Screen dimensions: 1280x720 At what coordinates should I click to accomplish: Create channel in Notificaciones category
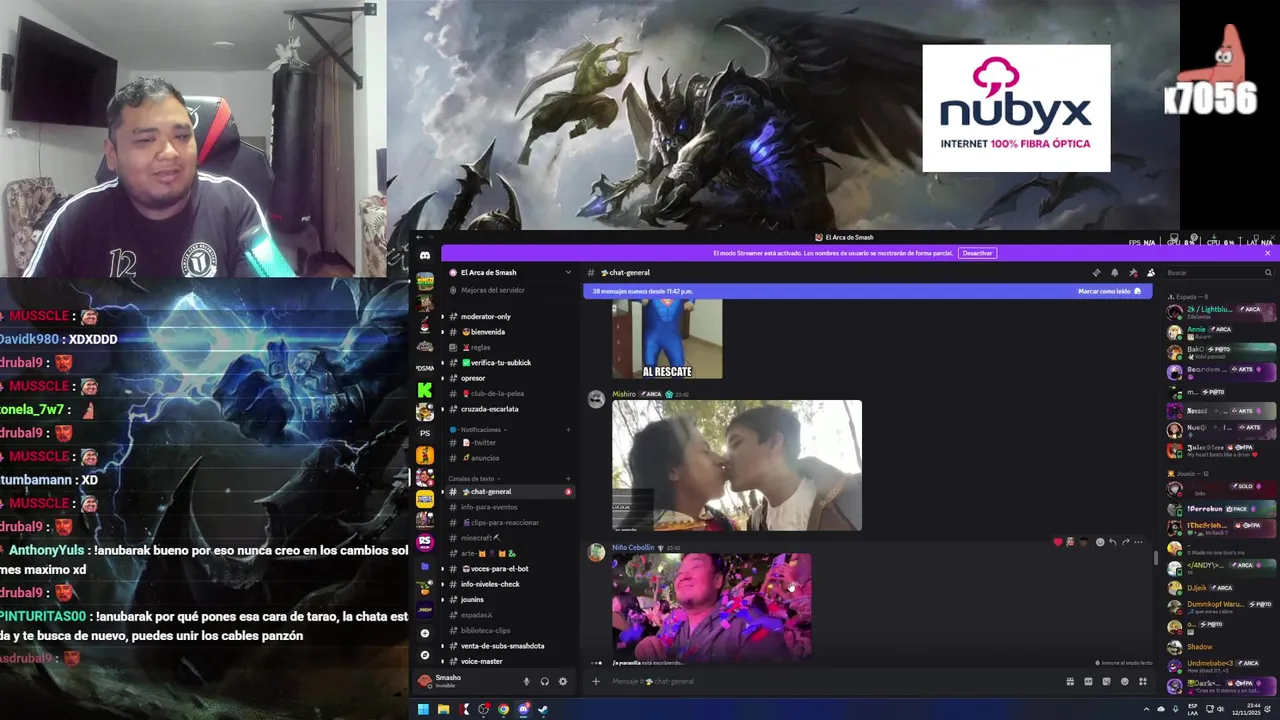click(568, 429)
